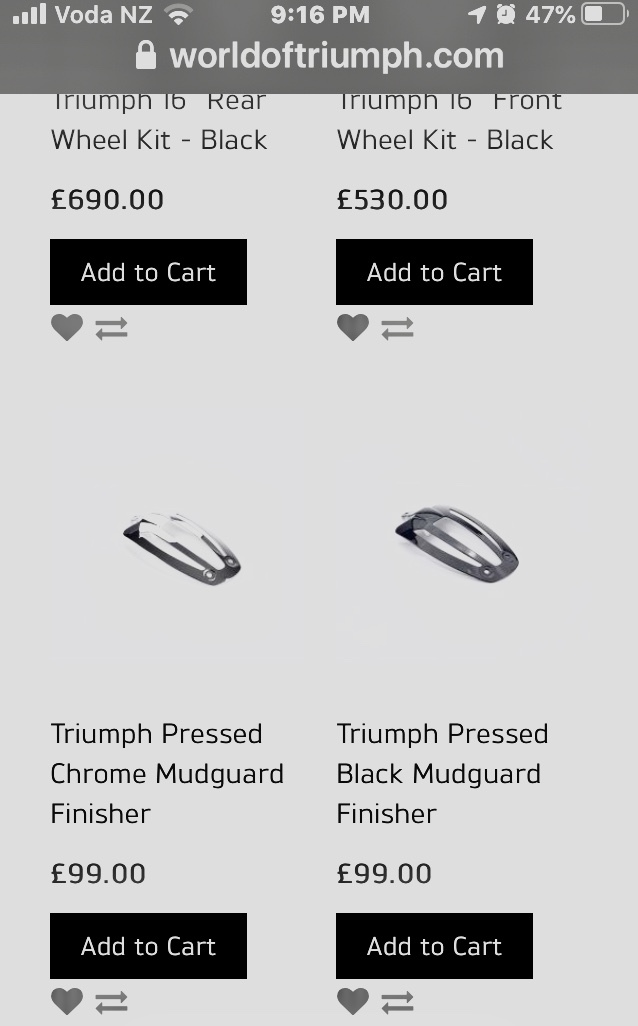Compare the 16" Front Wheel Kit product

coord(397,328)
